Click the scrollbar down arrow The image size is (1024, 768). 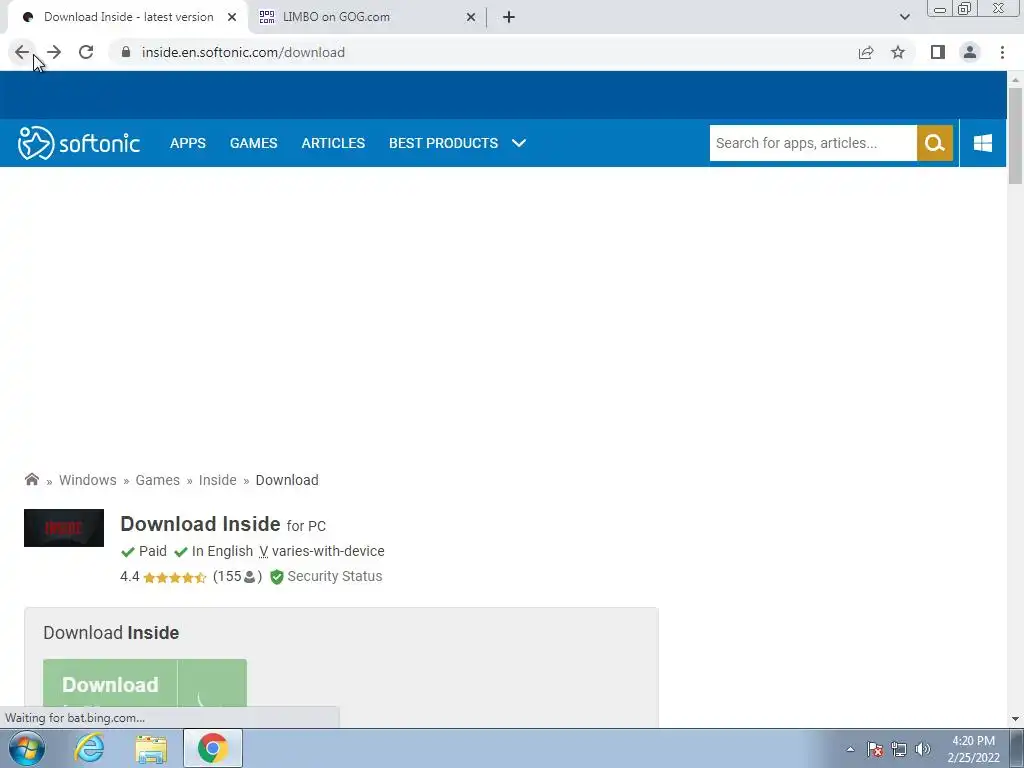[x=1015, y=719]
